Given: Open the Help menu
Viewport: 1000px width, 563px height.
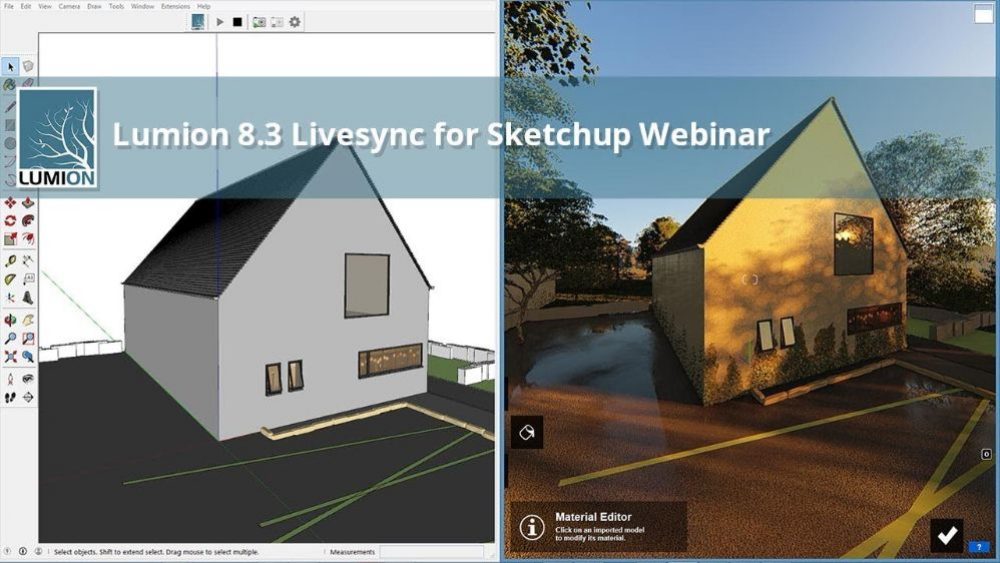Looking at the screenshot, I should [x=203, y=6].
